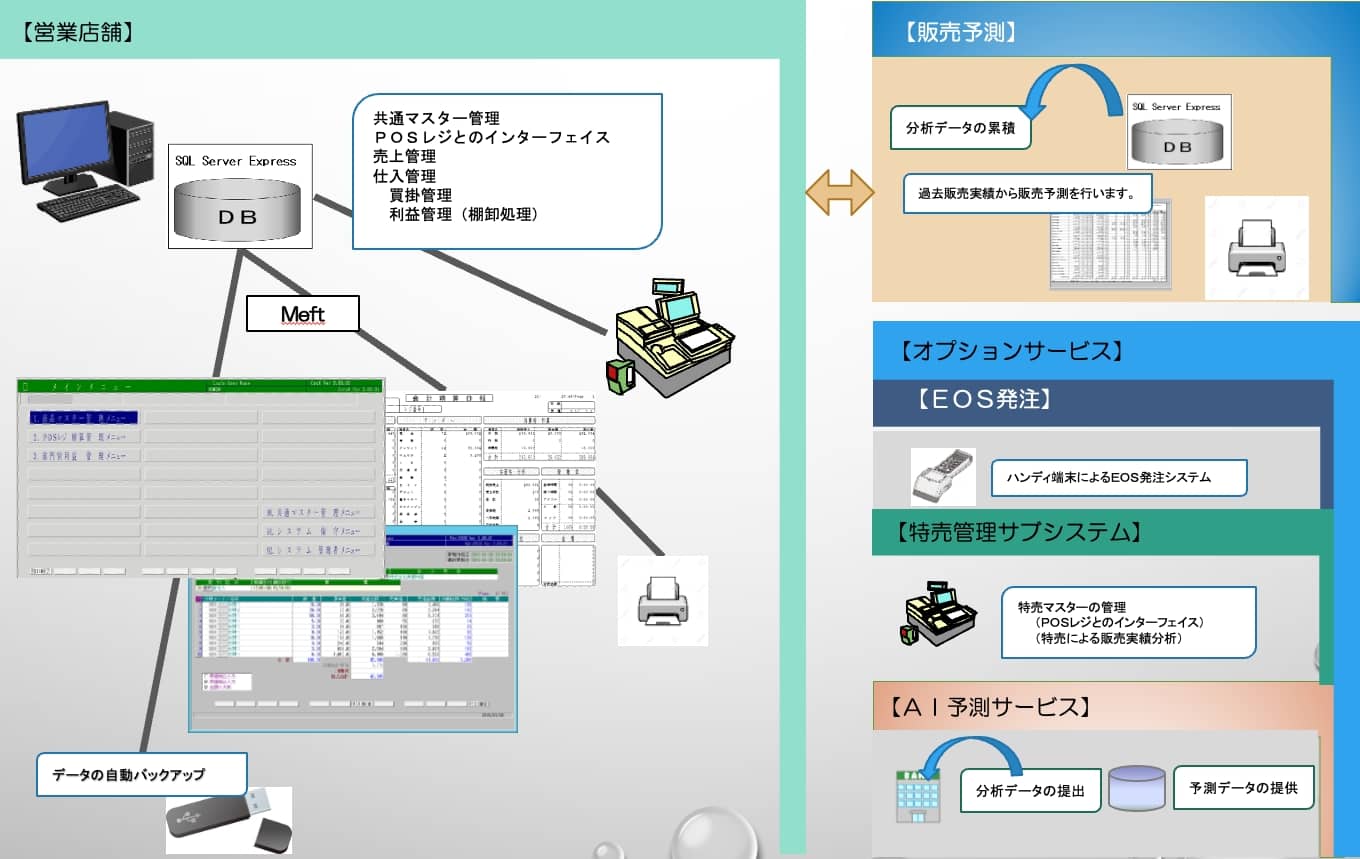
Task: Click the POS cash register icon in 営業店舗
Action: tap(669, 339)
